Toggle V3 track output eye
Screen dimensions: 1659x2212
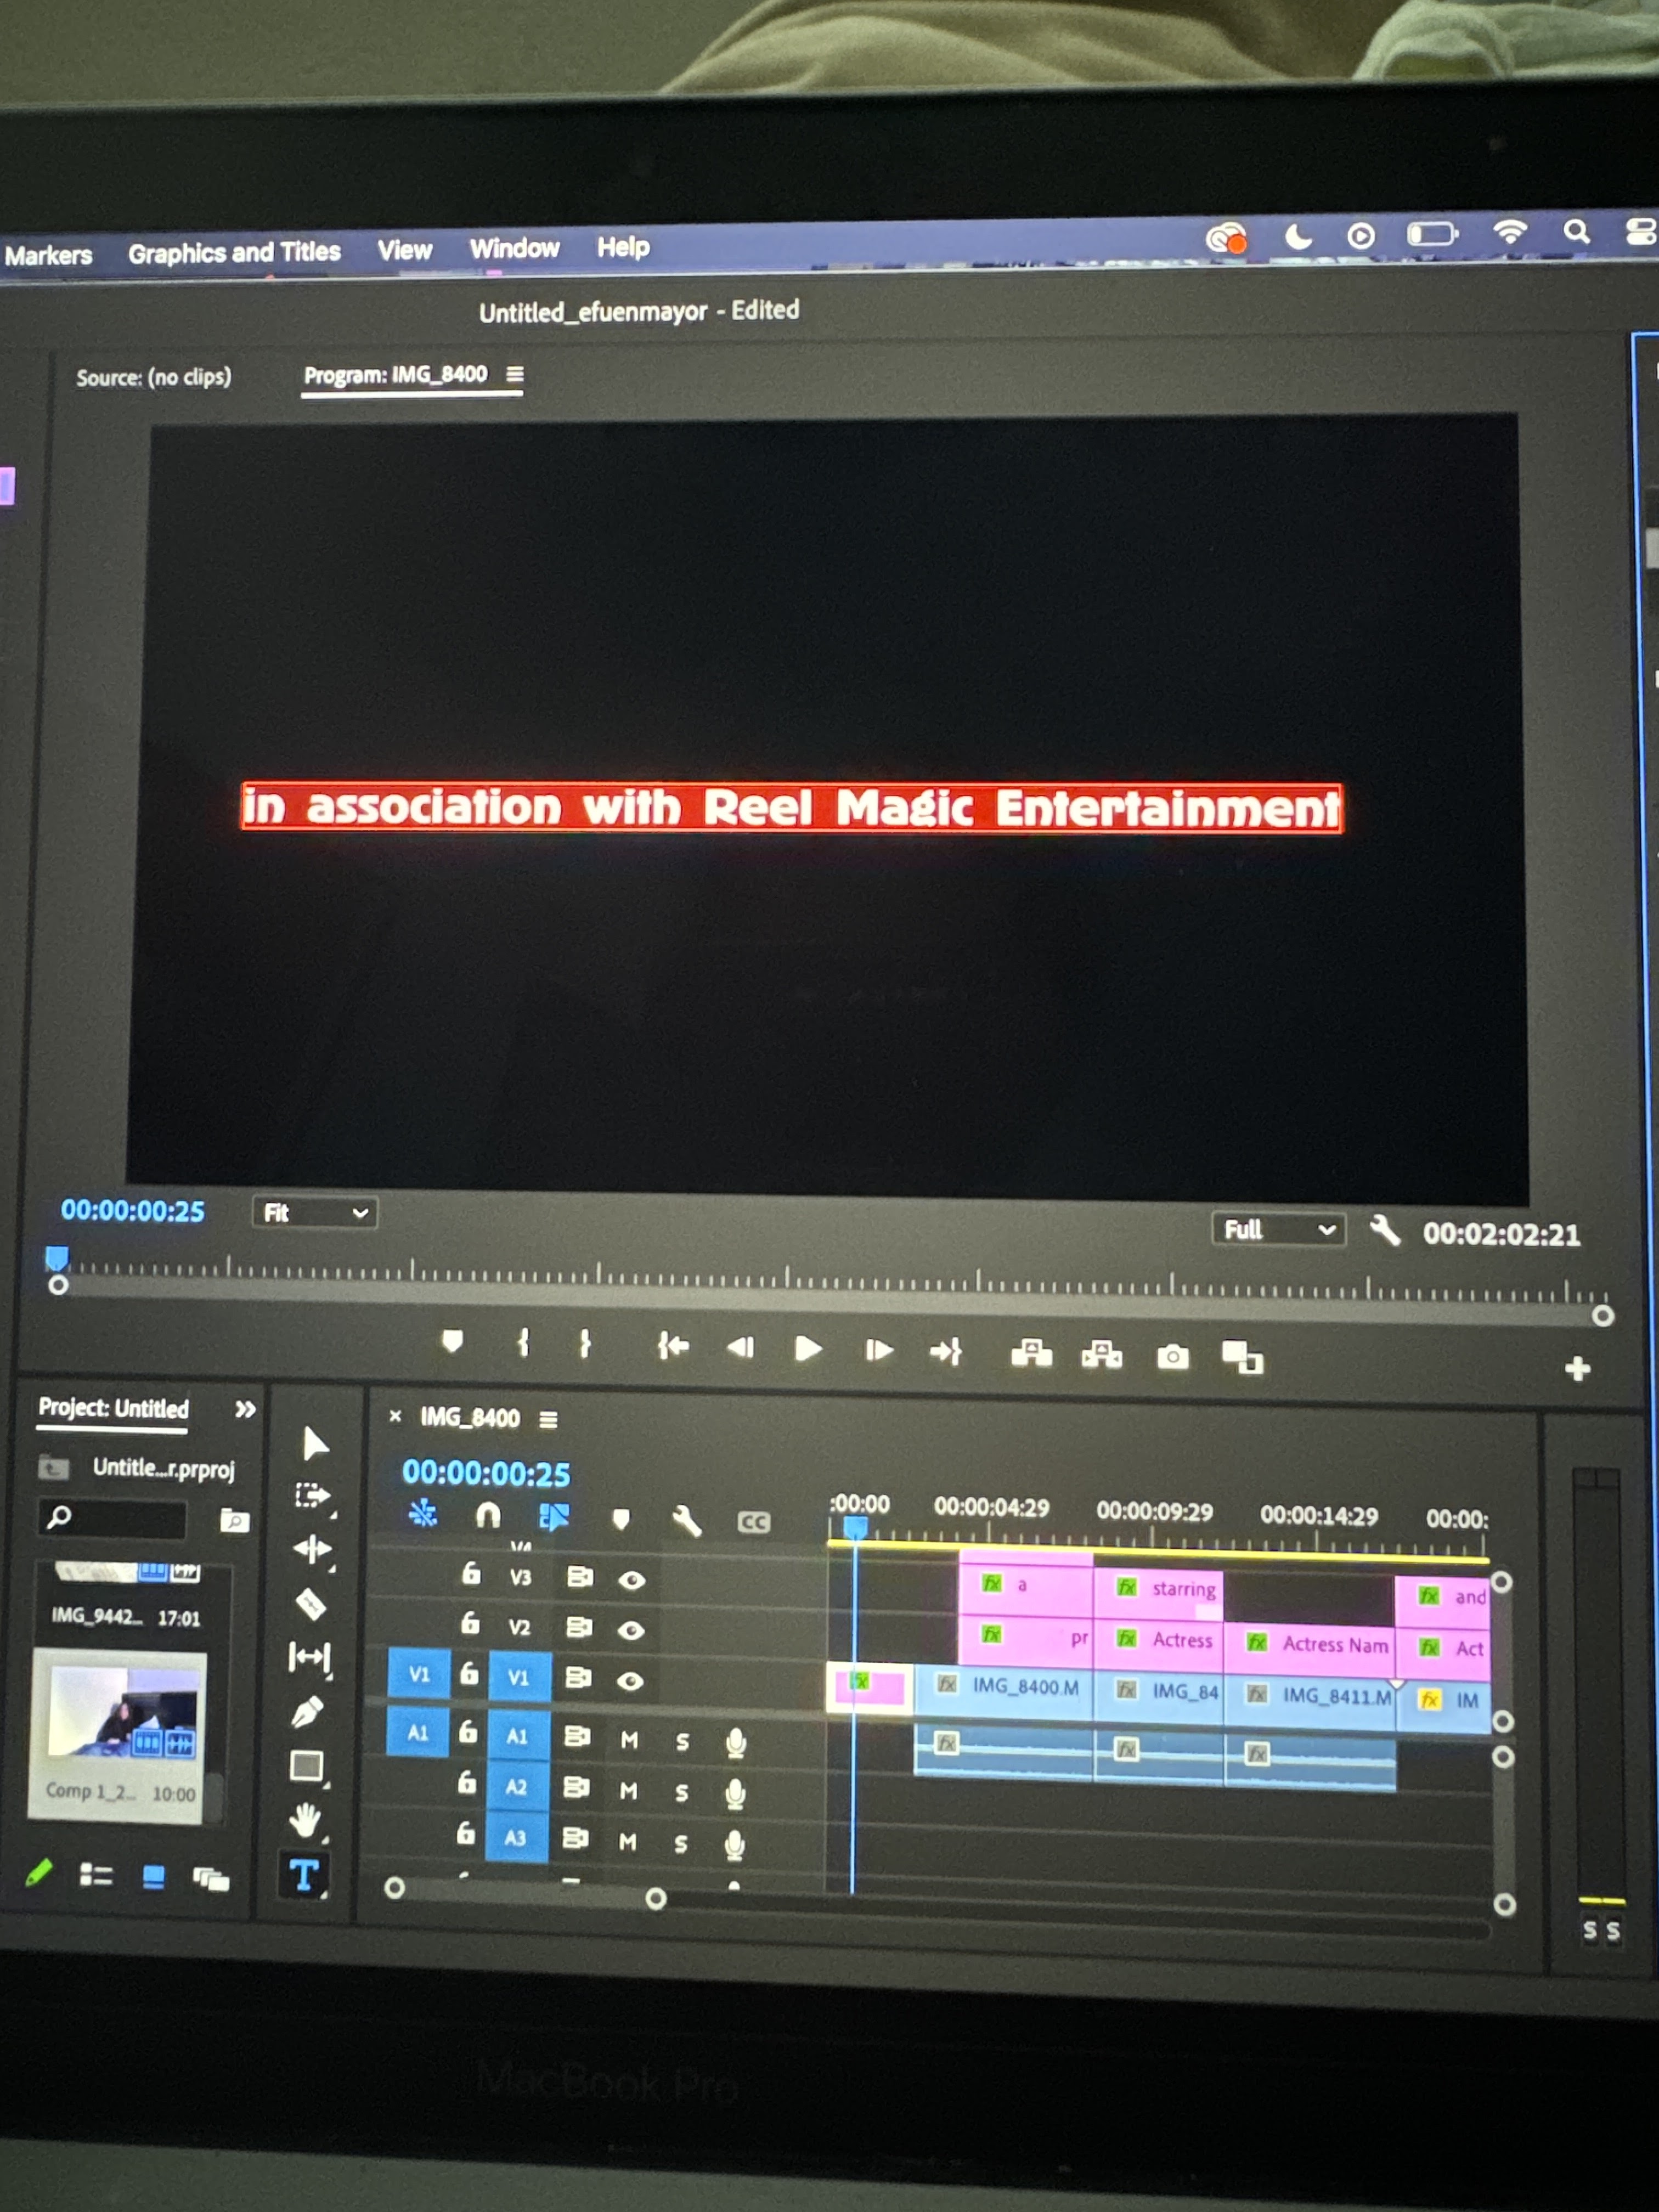tap(631, 1580)
